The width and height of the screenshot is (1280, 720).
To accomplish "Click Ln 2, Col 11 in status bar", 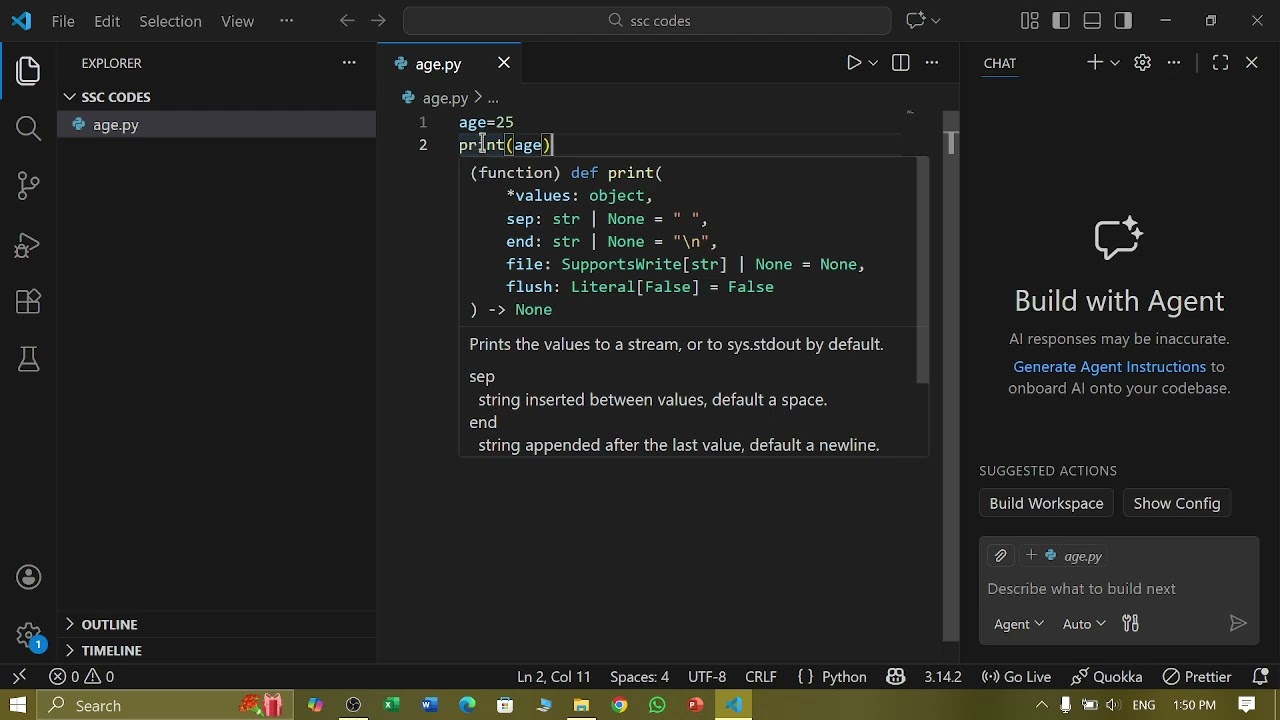I will (554, 677).
